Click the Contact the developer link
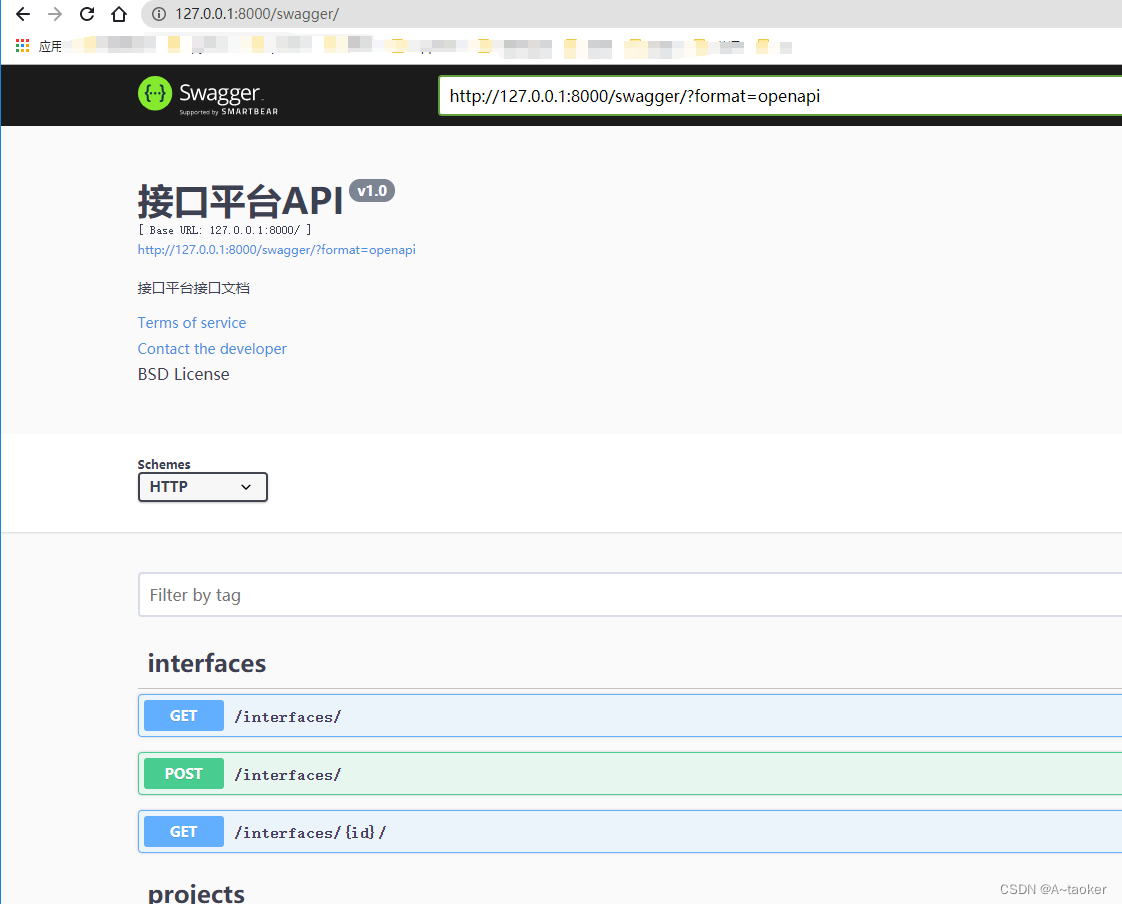Image resolution: width=1122 pixels, height=904 pixels. point(212,348)
